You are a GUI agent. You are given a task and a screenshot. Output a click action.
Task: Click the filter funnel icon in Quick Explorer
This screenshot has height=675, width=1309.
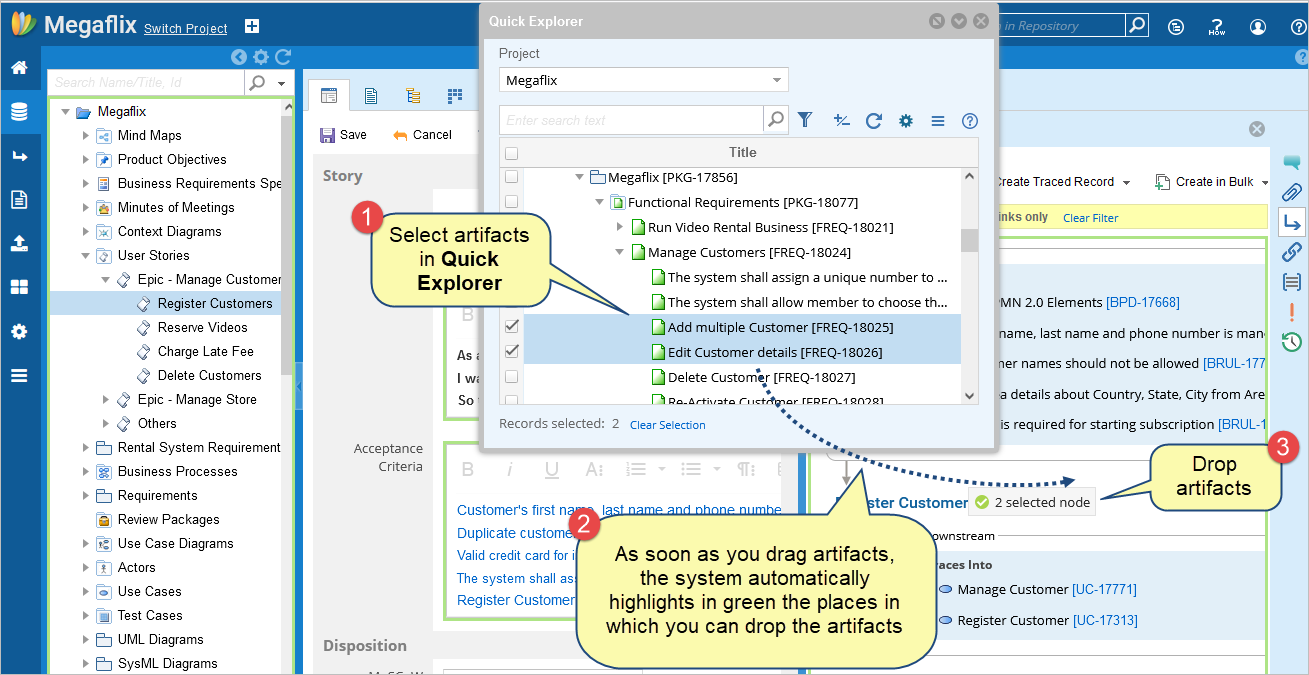click(x=805, y=120)
